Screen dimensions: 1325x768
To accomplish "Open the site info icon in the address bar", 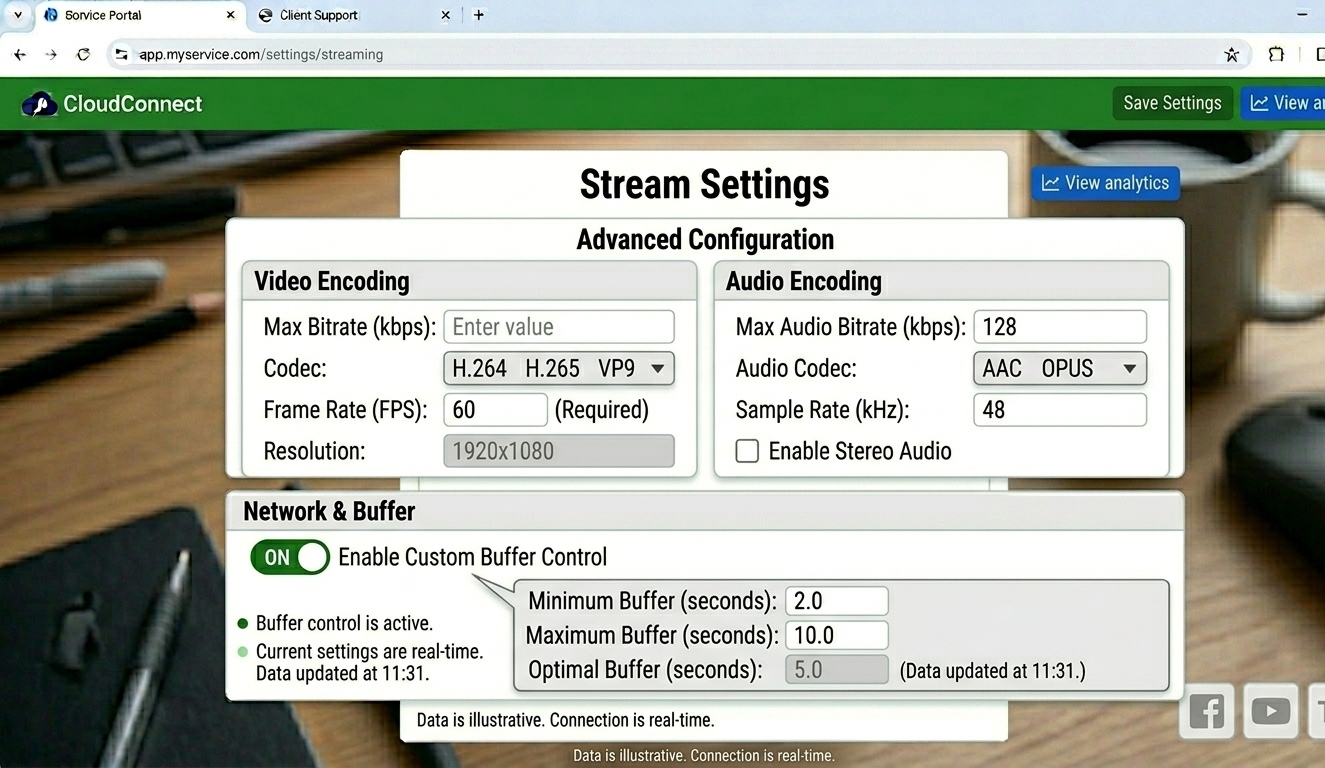I will click(x=121, y=55).
